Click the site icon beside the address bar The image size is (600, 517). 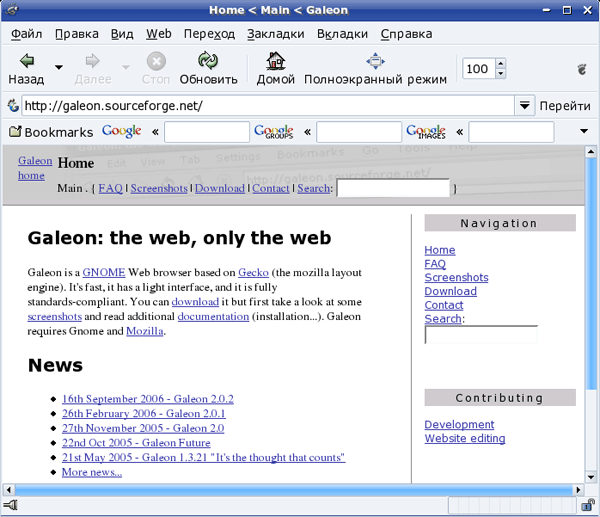tap(13, 105)
